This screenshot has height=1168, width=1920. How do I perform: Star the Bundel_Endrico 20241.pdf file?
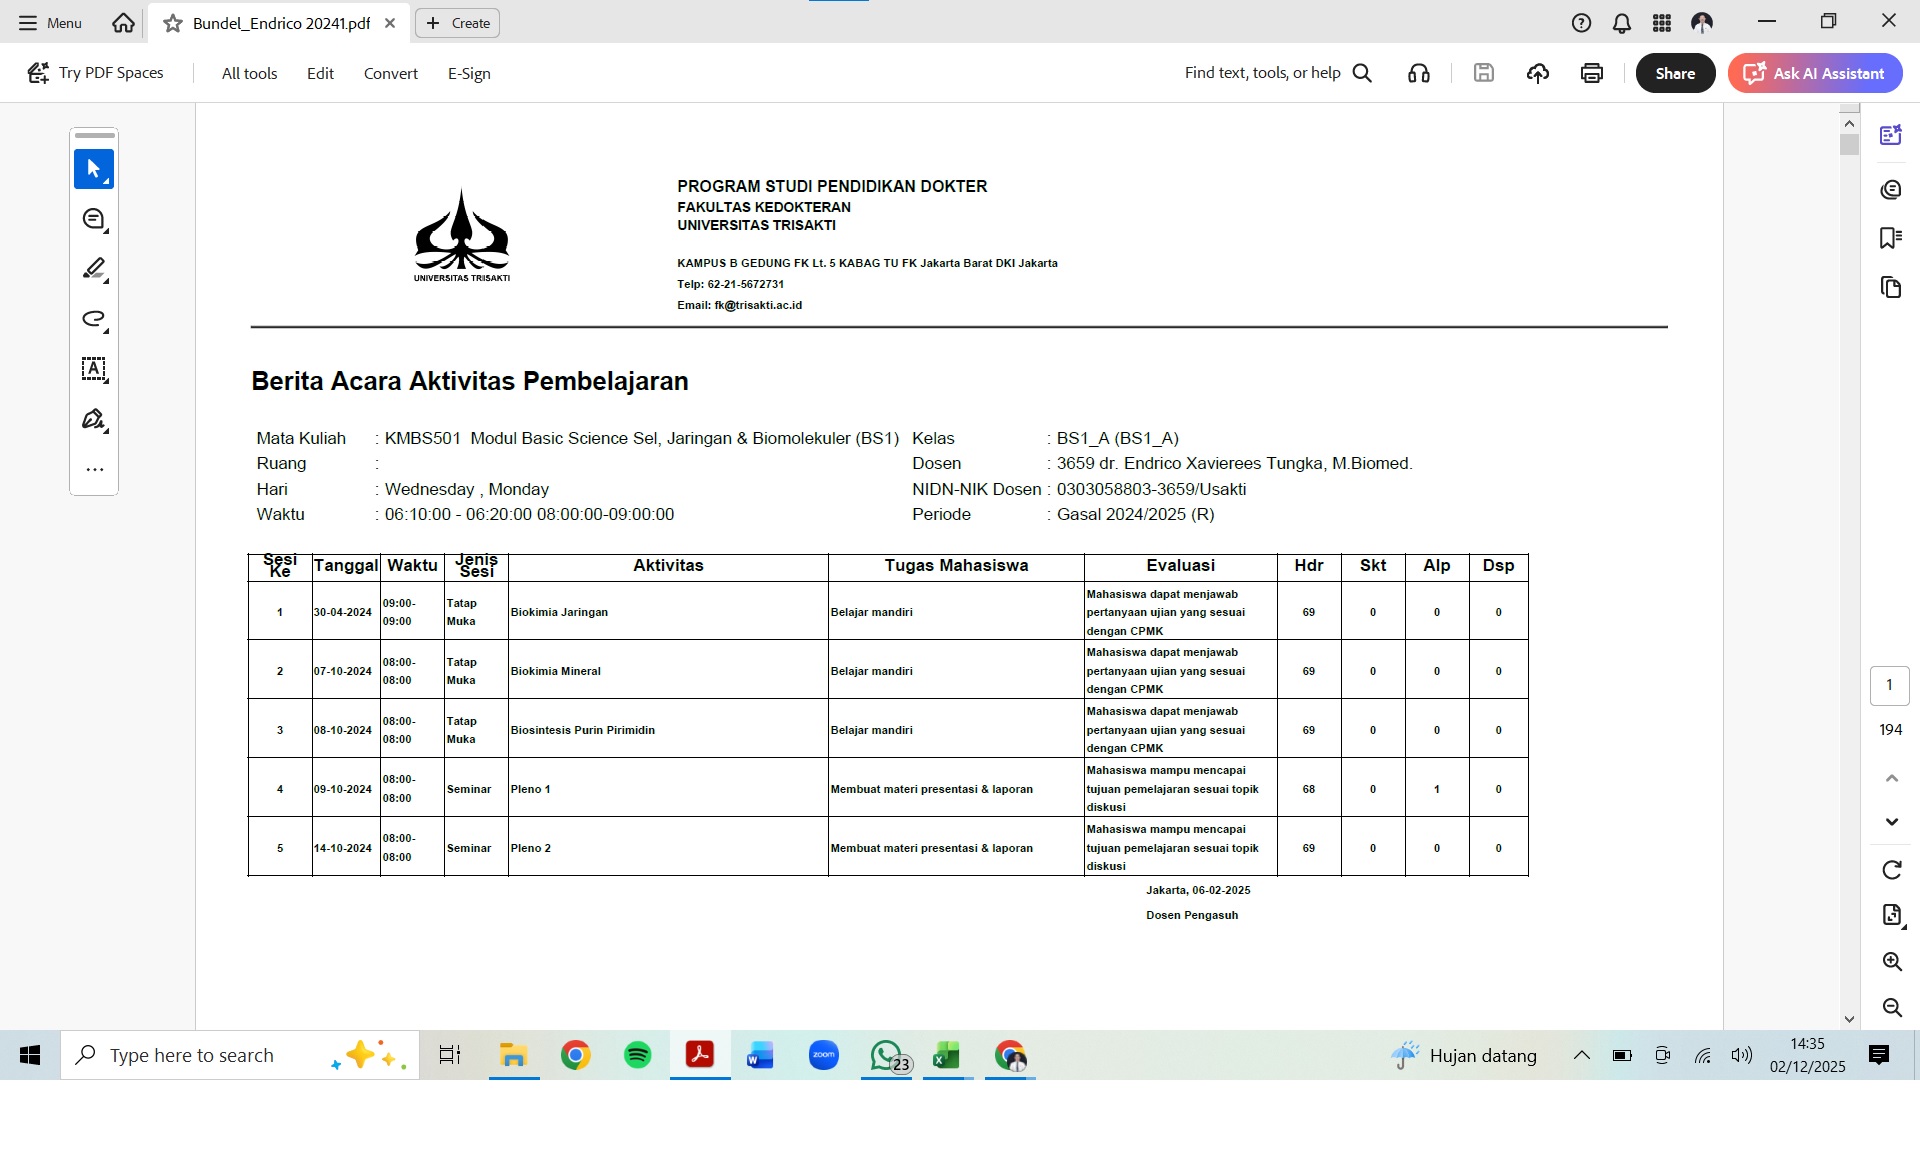tap(173, 23)
